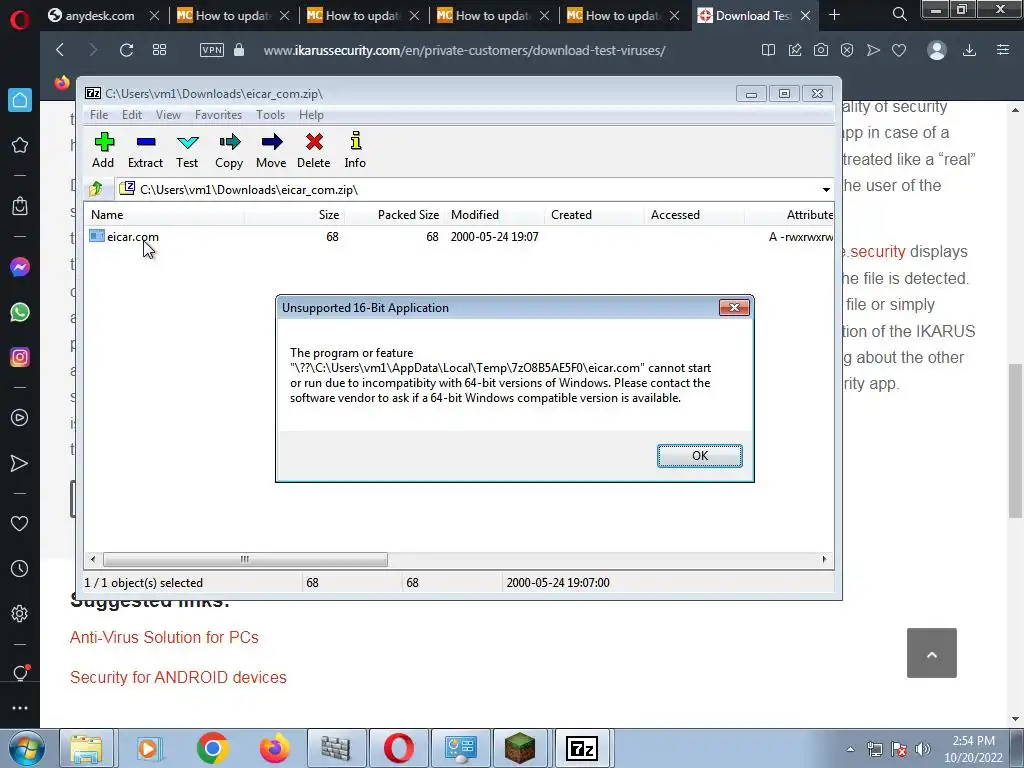The height and width of the screenshot is (768, 1024).
Task: Click the scroll-to-top arrow button on page
Action: coord(931,653)
